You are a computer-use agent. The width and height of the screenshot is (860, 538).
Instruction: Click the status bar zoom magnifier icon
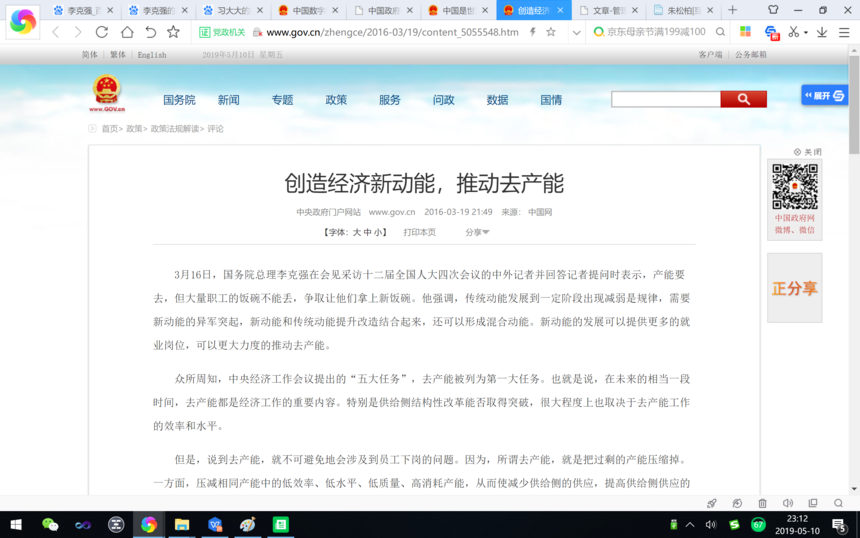coord(838,503)
